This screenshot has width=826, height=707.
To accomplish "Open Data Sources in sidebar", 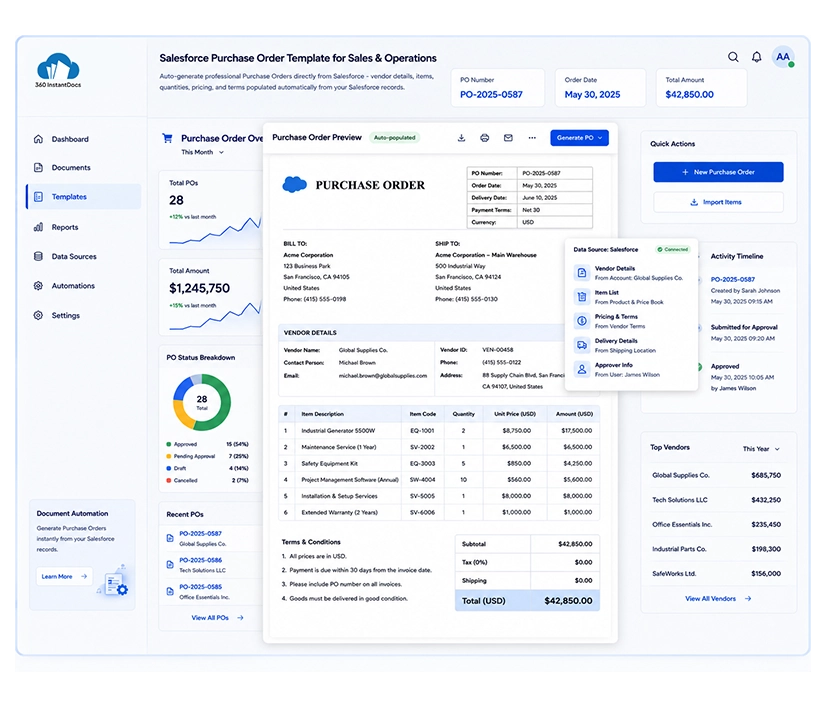I will [83, 257].
